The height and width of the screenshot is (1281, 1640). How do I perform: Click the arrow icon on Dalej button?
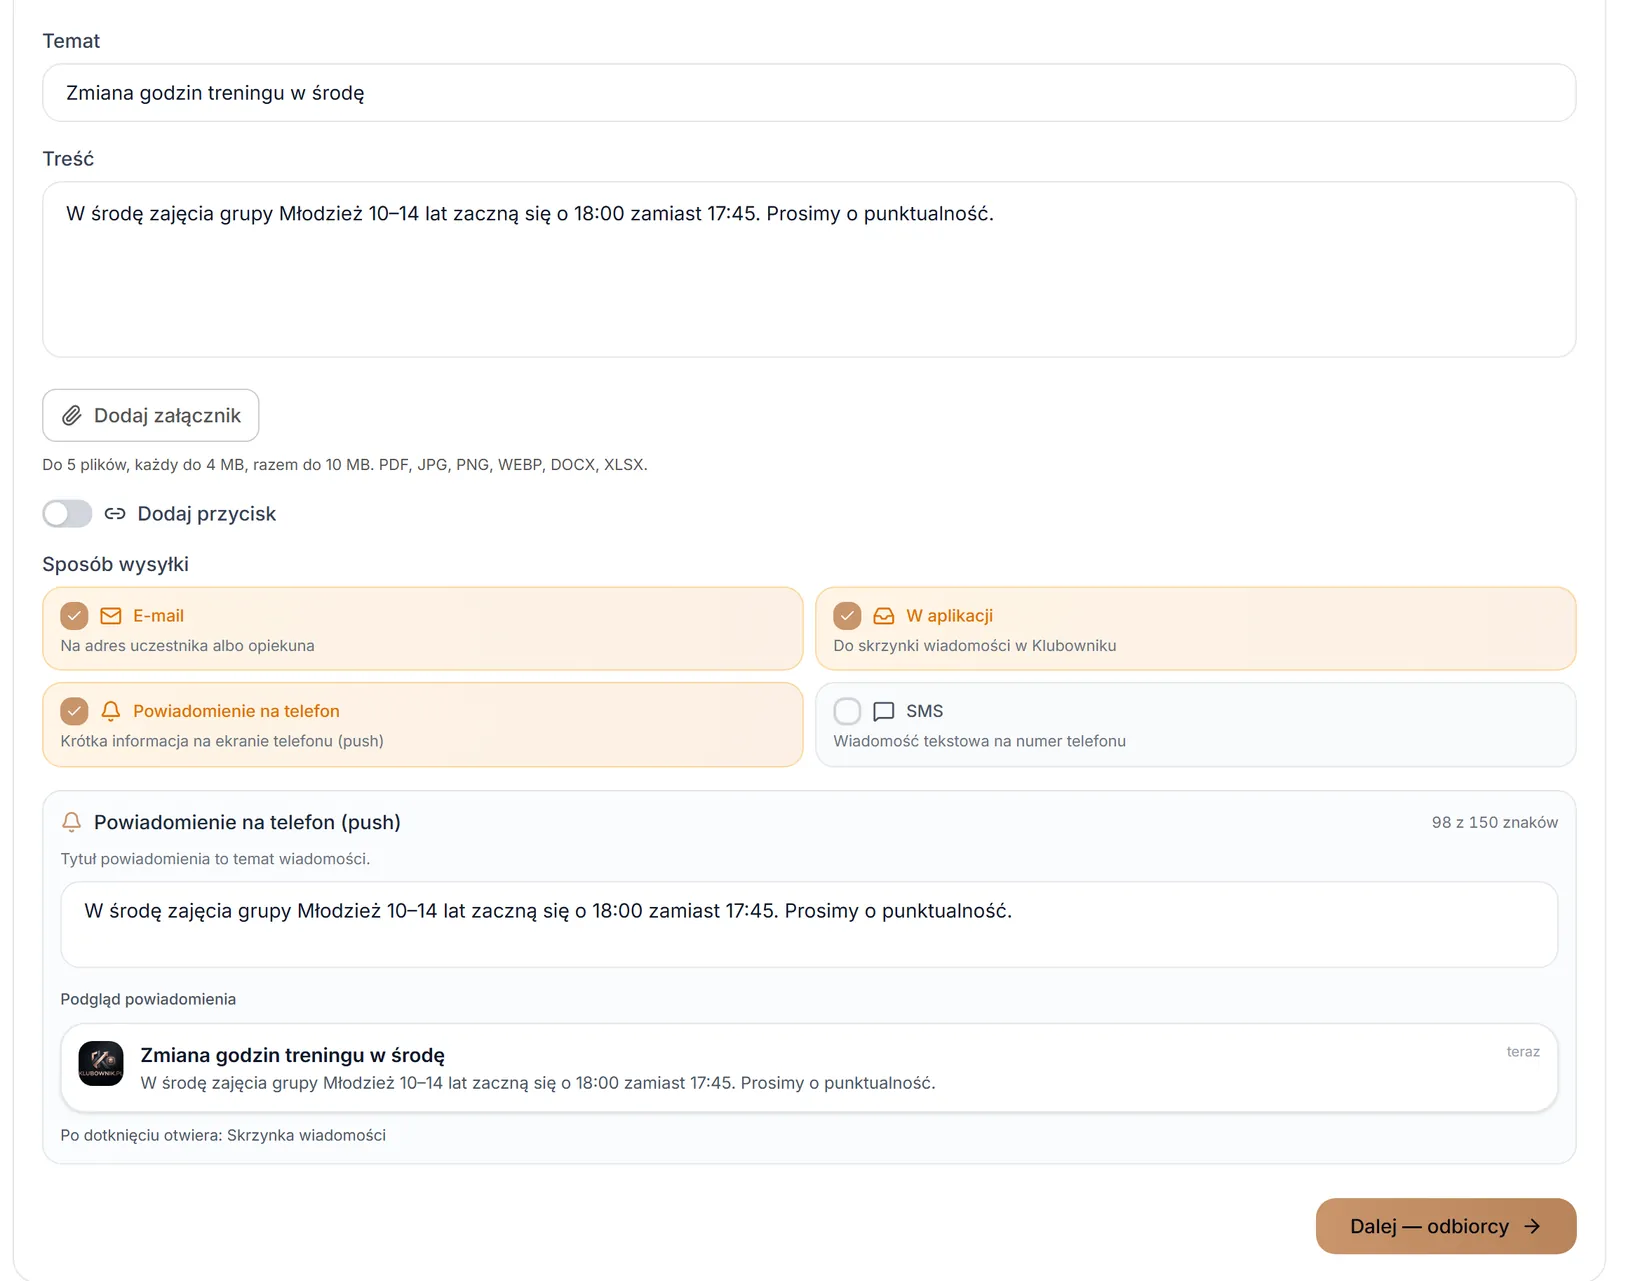(1532, 1226)
